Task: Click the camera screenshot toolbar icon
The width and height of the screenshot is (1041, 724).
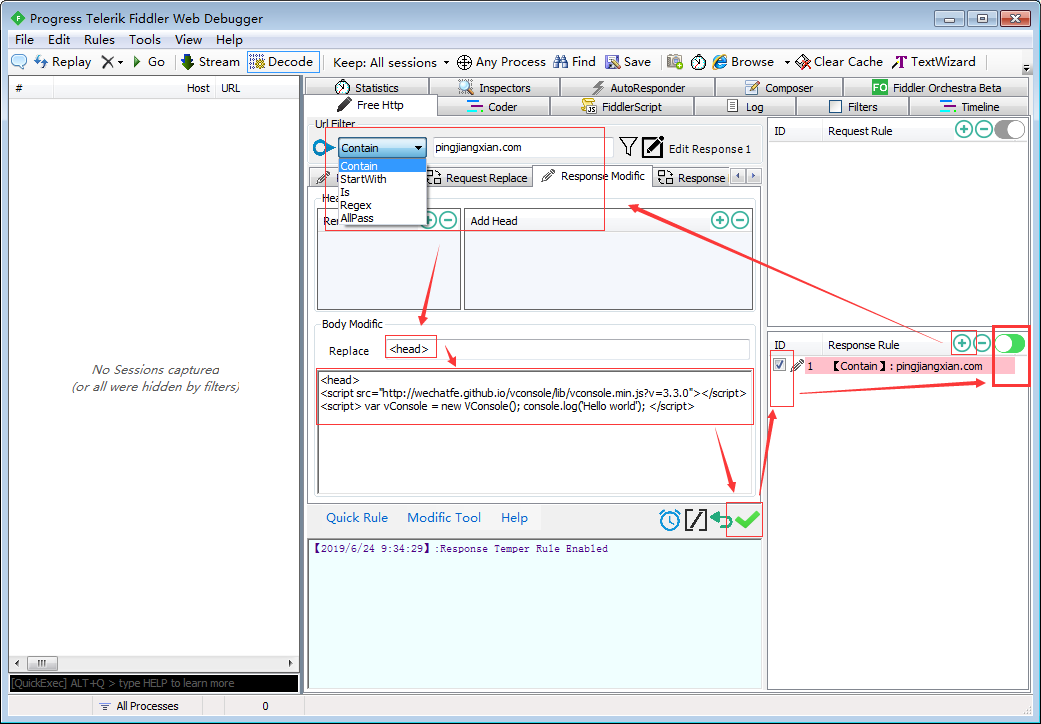Action: click(x=675, y=62)
